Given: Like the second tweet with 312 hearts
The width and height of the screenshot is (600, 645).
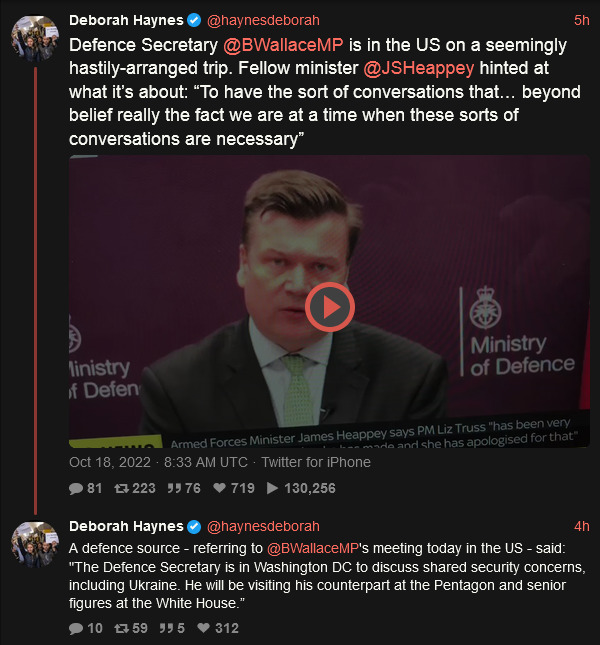Looking at the screenshot, I should tap(204, 628).
